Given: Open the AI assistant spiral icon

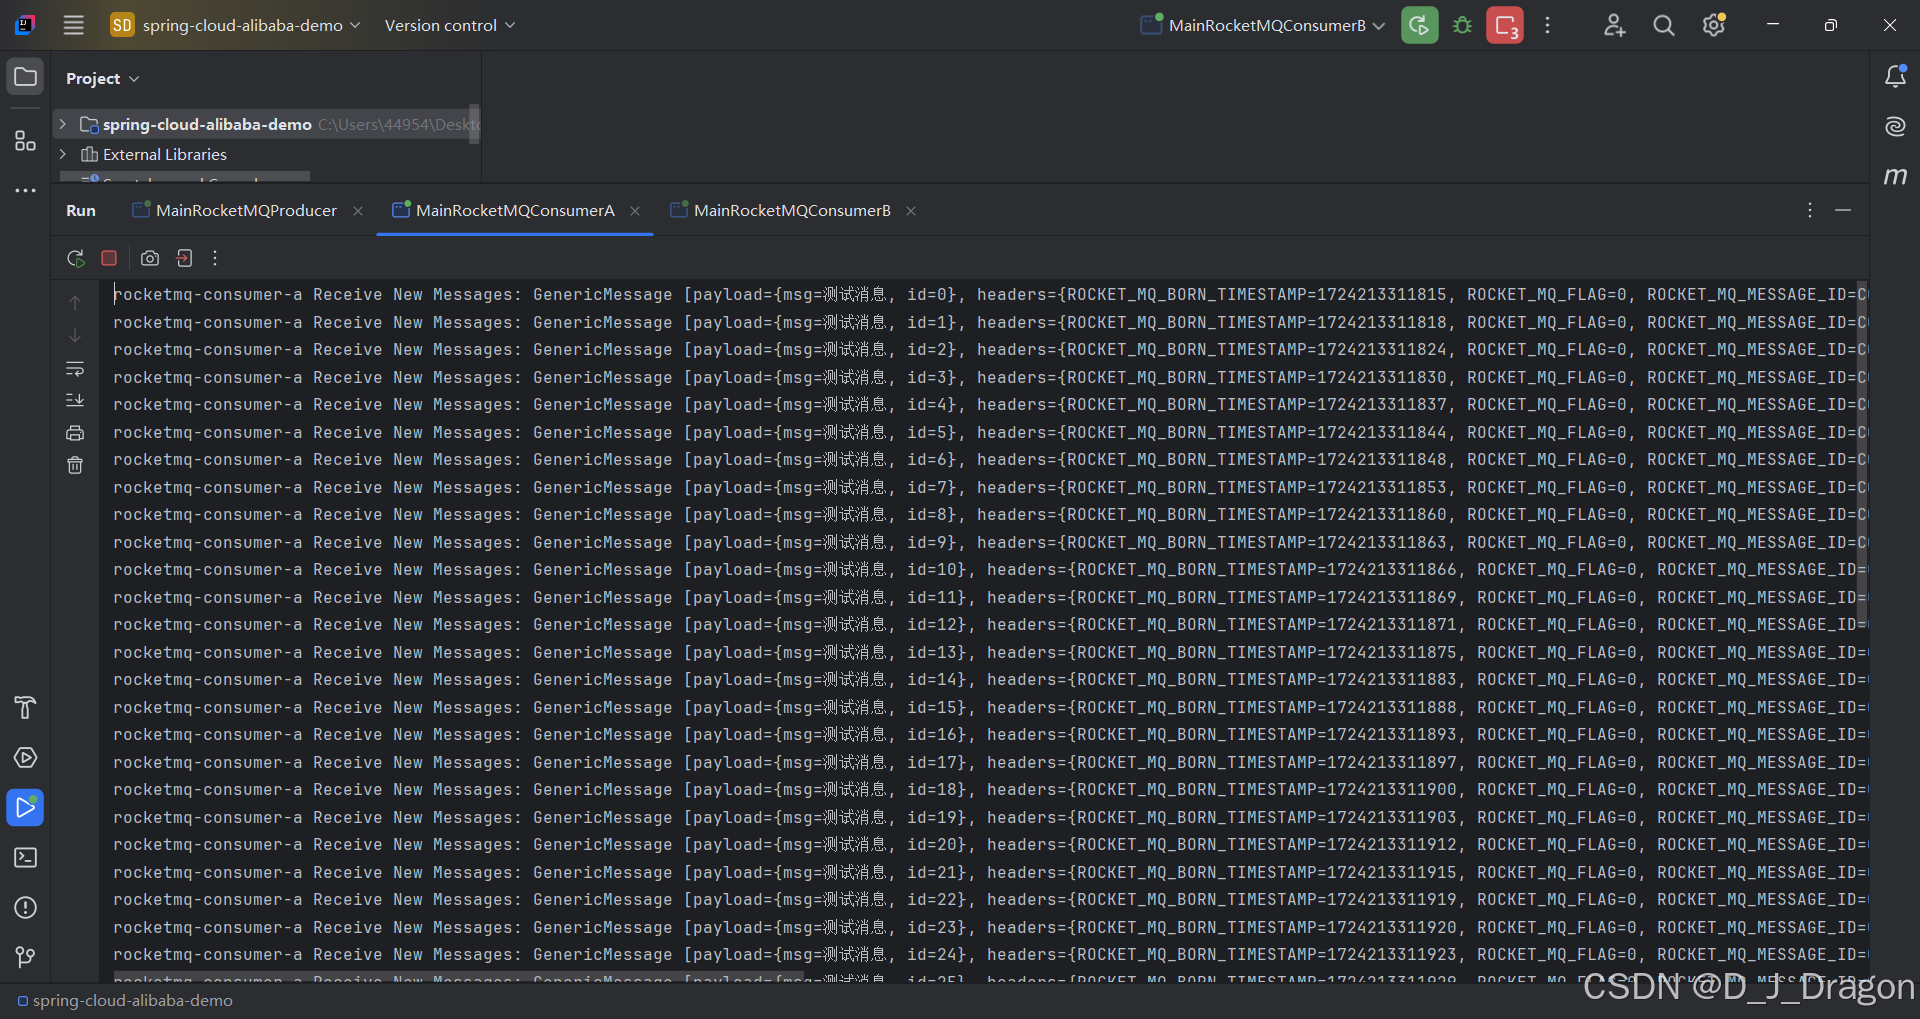Looking at the screenshot, I should tap(1895, 126).
